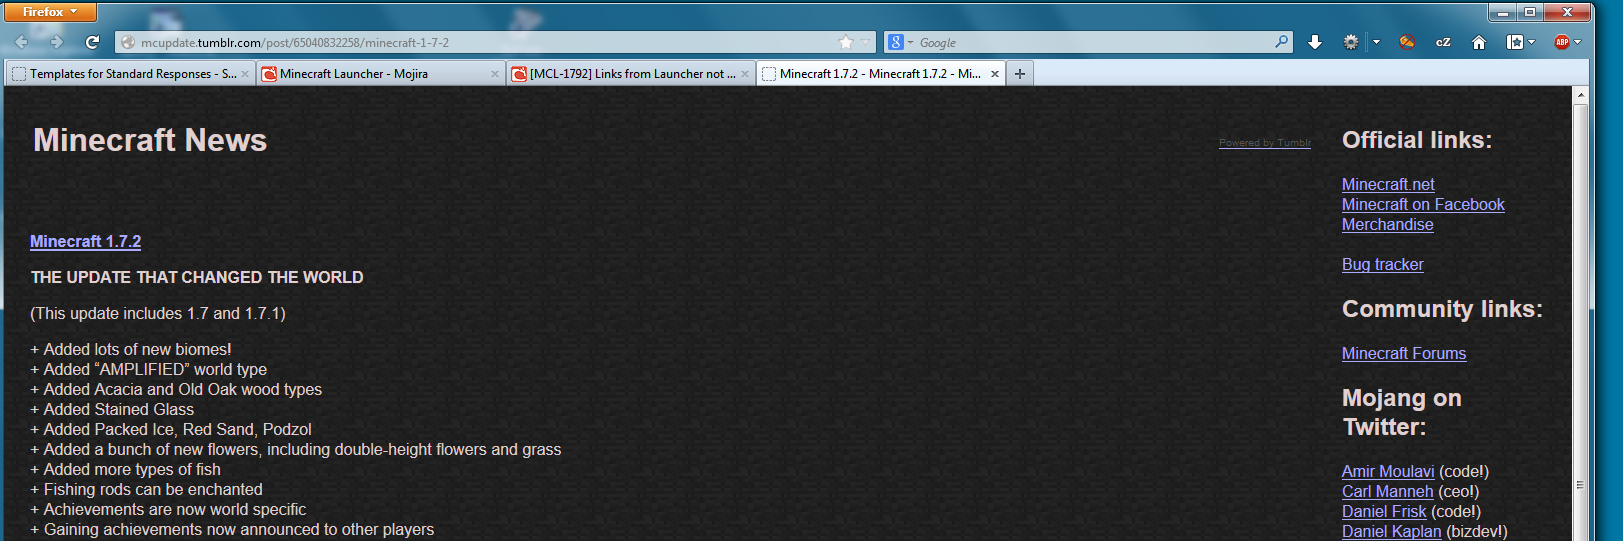This screenshot has height=541, width=1623.
Task: Reload the current page
Action: (x=92, y=42)
